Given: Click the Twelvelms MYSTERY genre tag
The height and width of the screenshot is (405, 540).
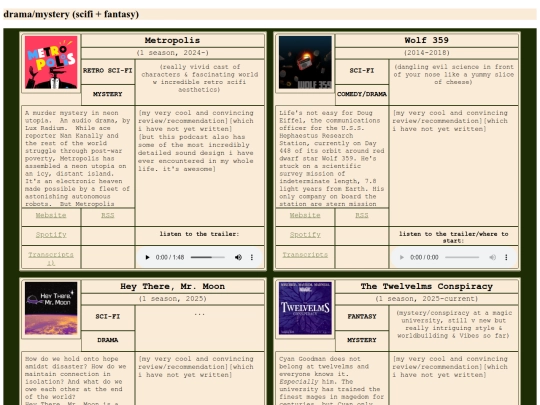Looking at the screenshot, I should click(x=362, y=340).
